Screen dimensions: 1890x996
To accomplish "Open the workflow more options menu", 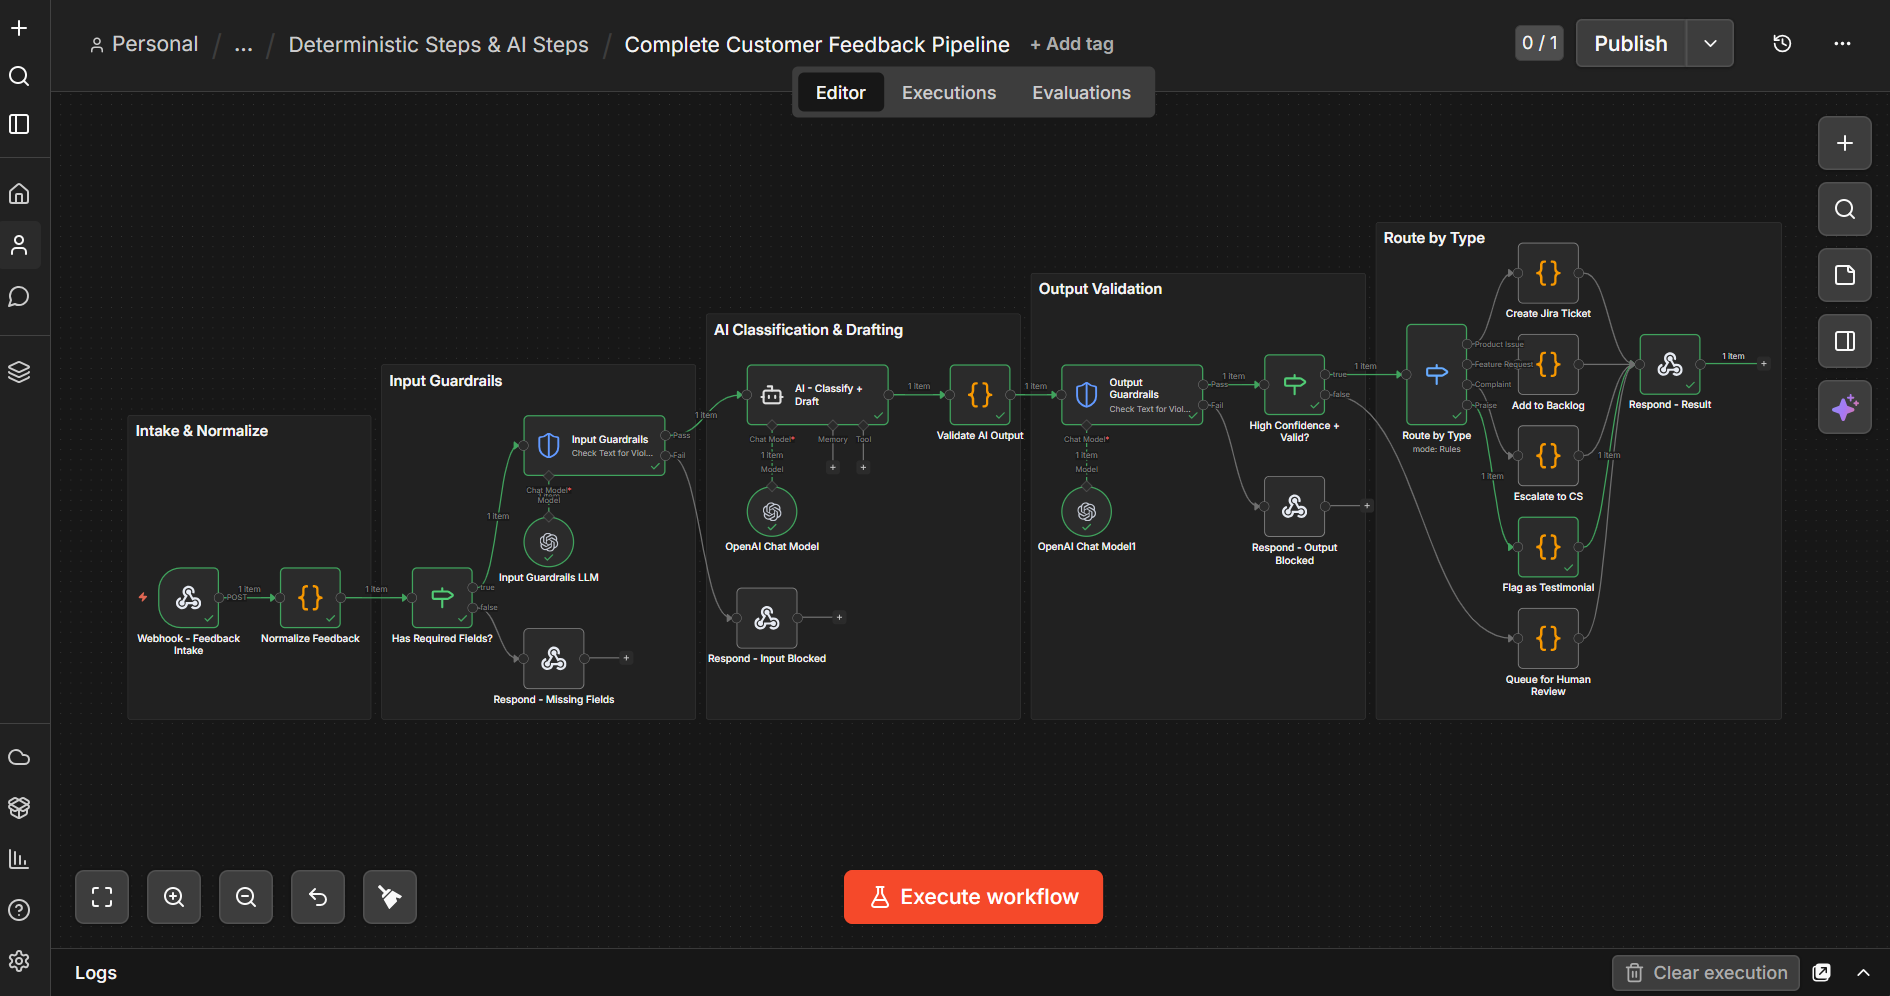I will (x=1842, y=44).
